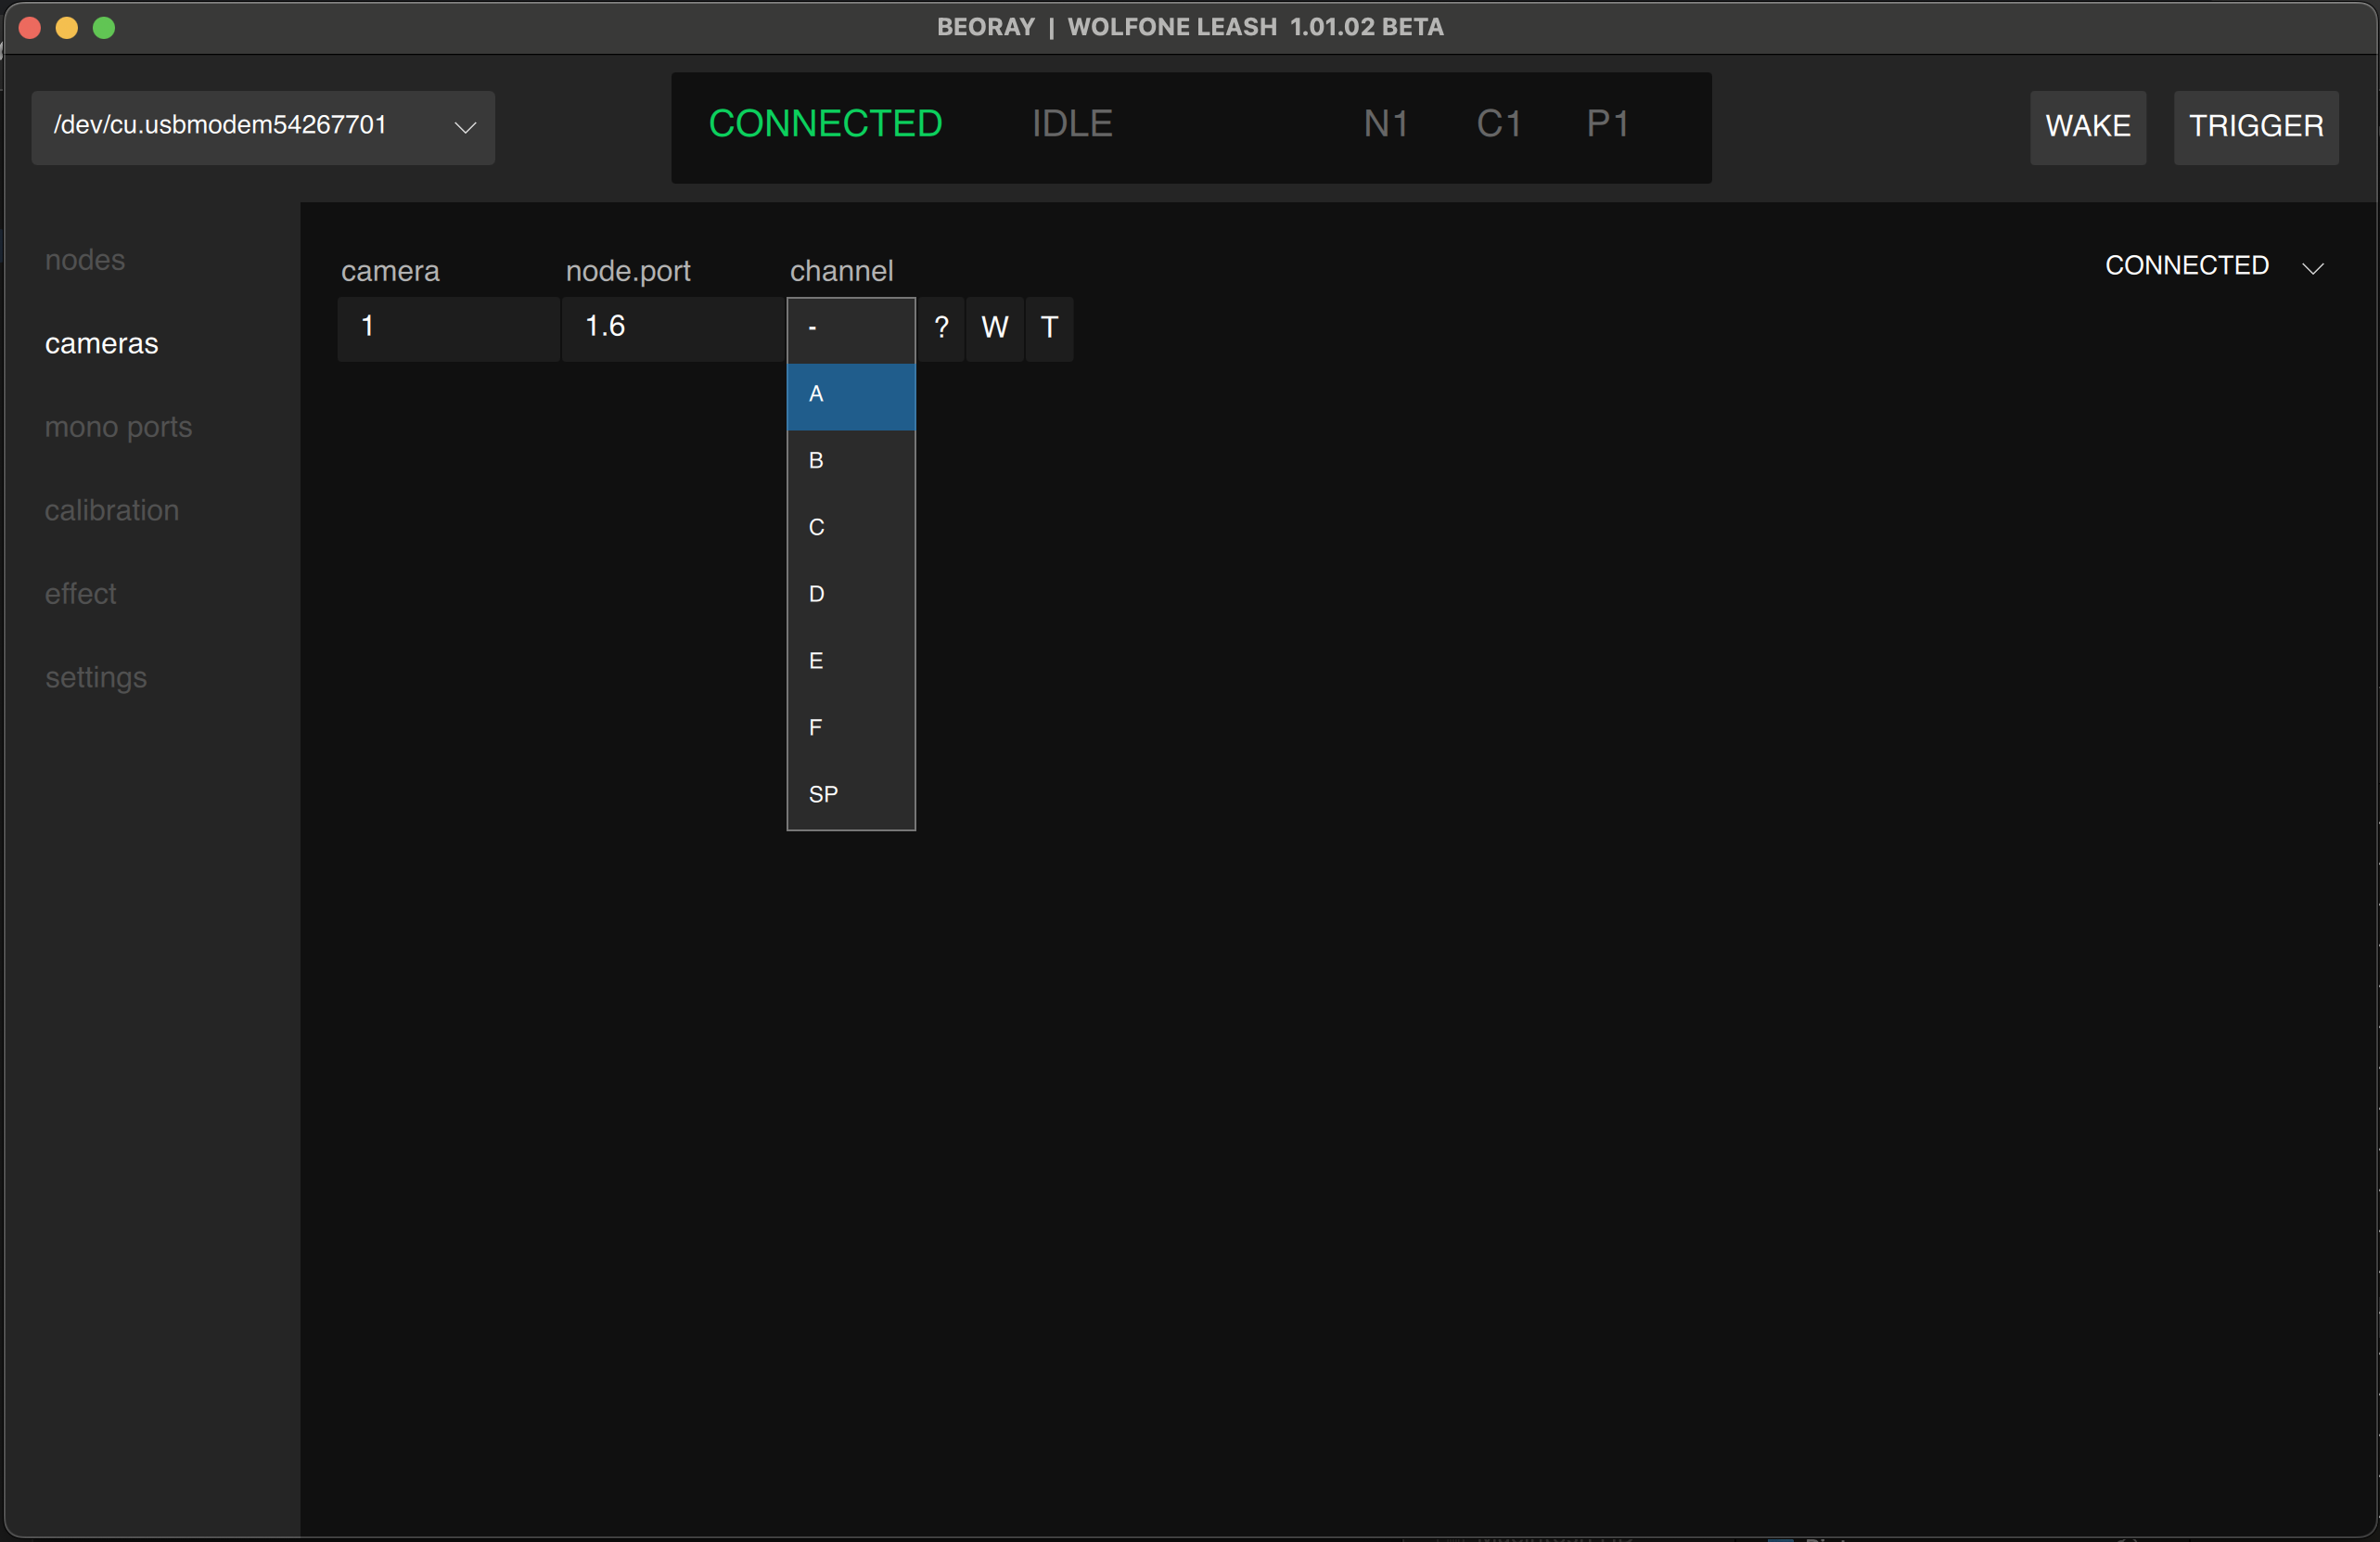Select channel A from the list

(x=850, y=396)
